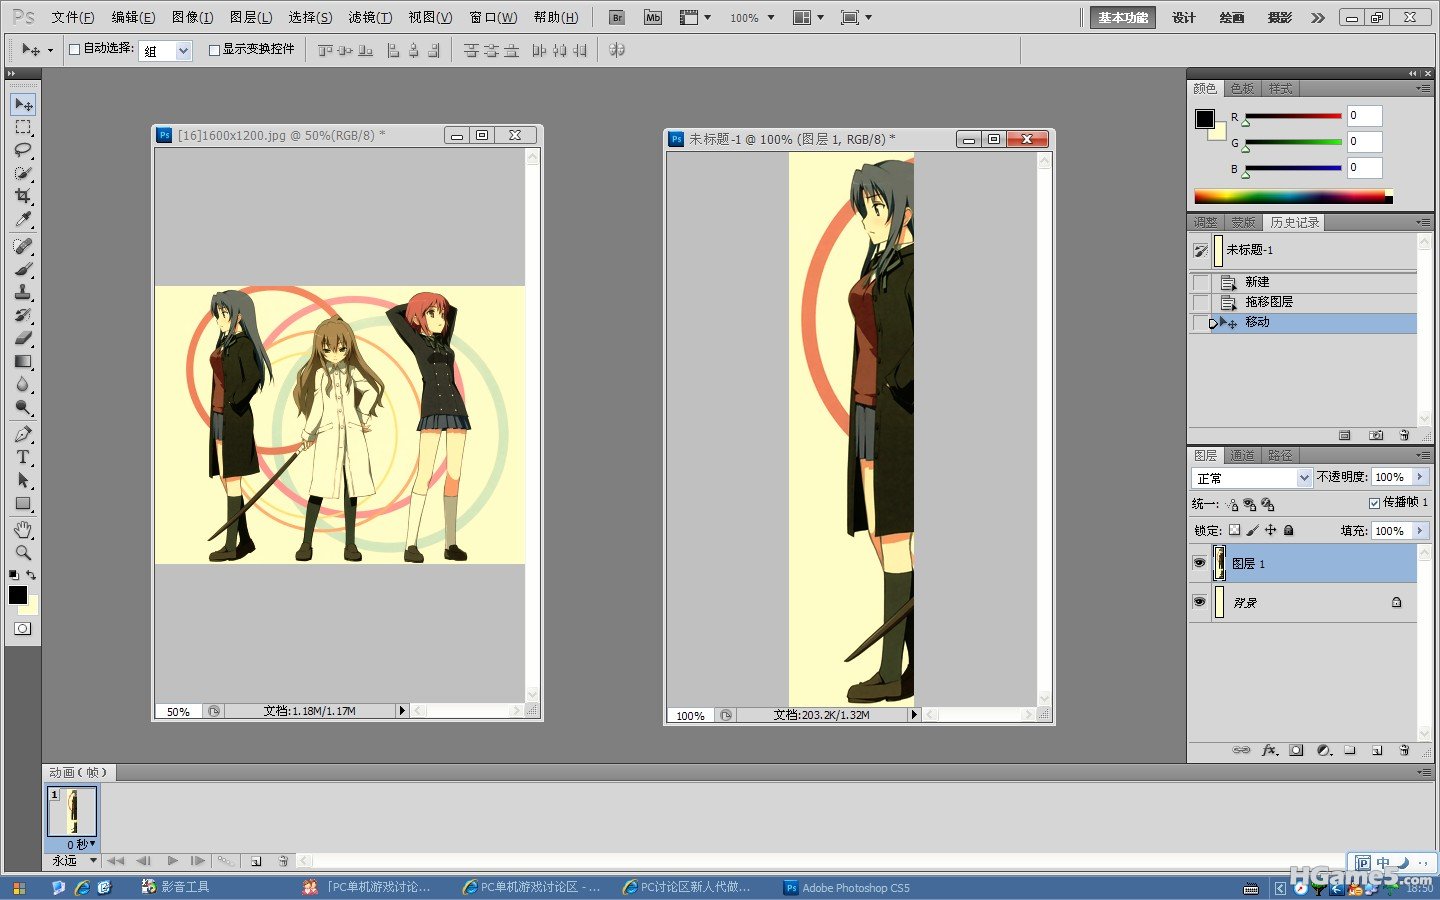Viewport: 1440px width, 900px height.
Task: Select the Path Selection tool
Action: 23,480
